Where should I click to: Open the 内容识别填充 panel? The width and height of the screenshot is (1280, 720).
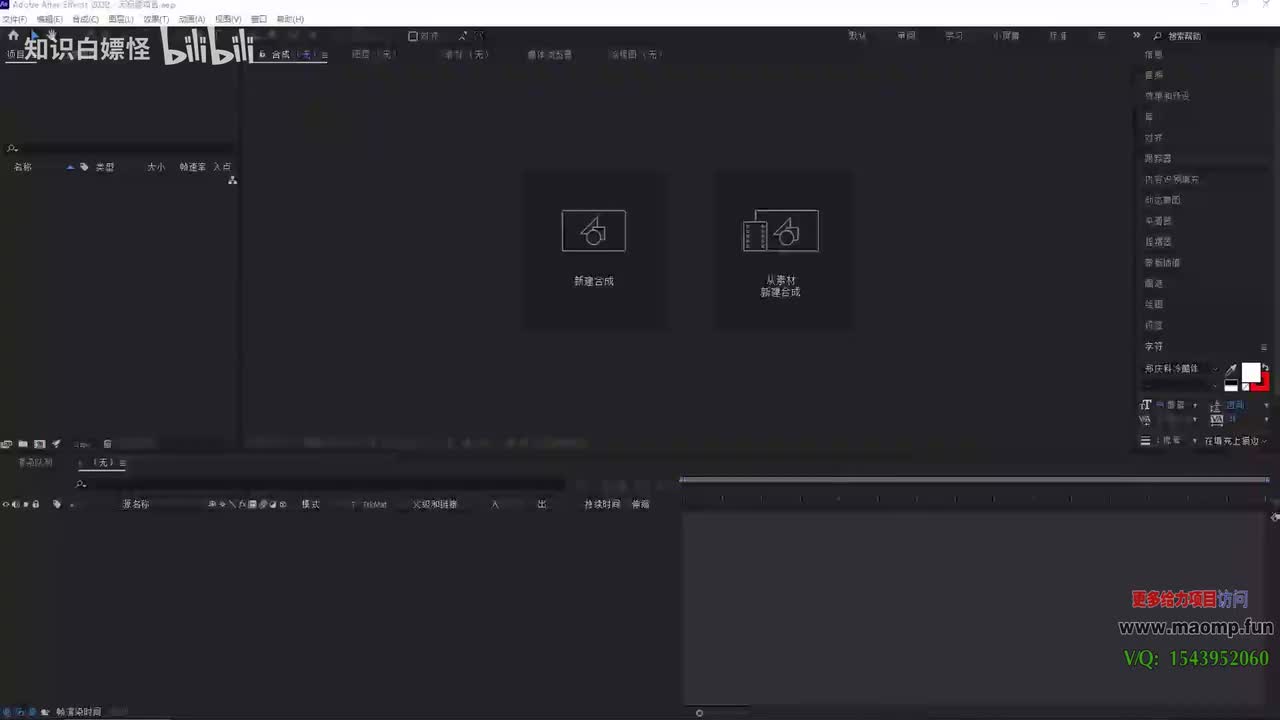tap(1172, 180)
